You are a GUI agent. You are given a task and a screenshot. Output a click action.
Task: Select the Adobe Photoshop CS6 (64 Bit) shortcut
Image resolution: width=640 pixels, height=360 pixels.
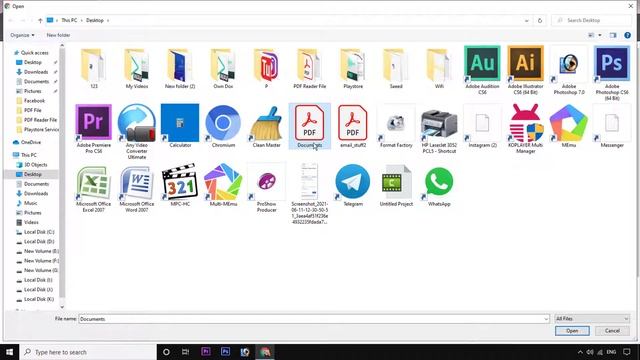[611, 73]
